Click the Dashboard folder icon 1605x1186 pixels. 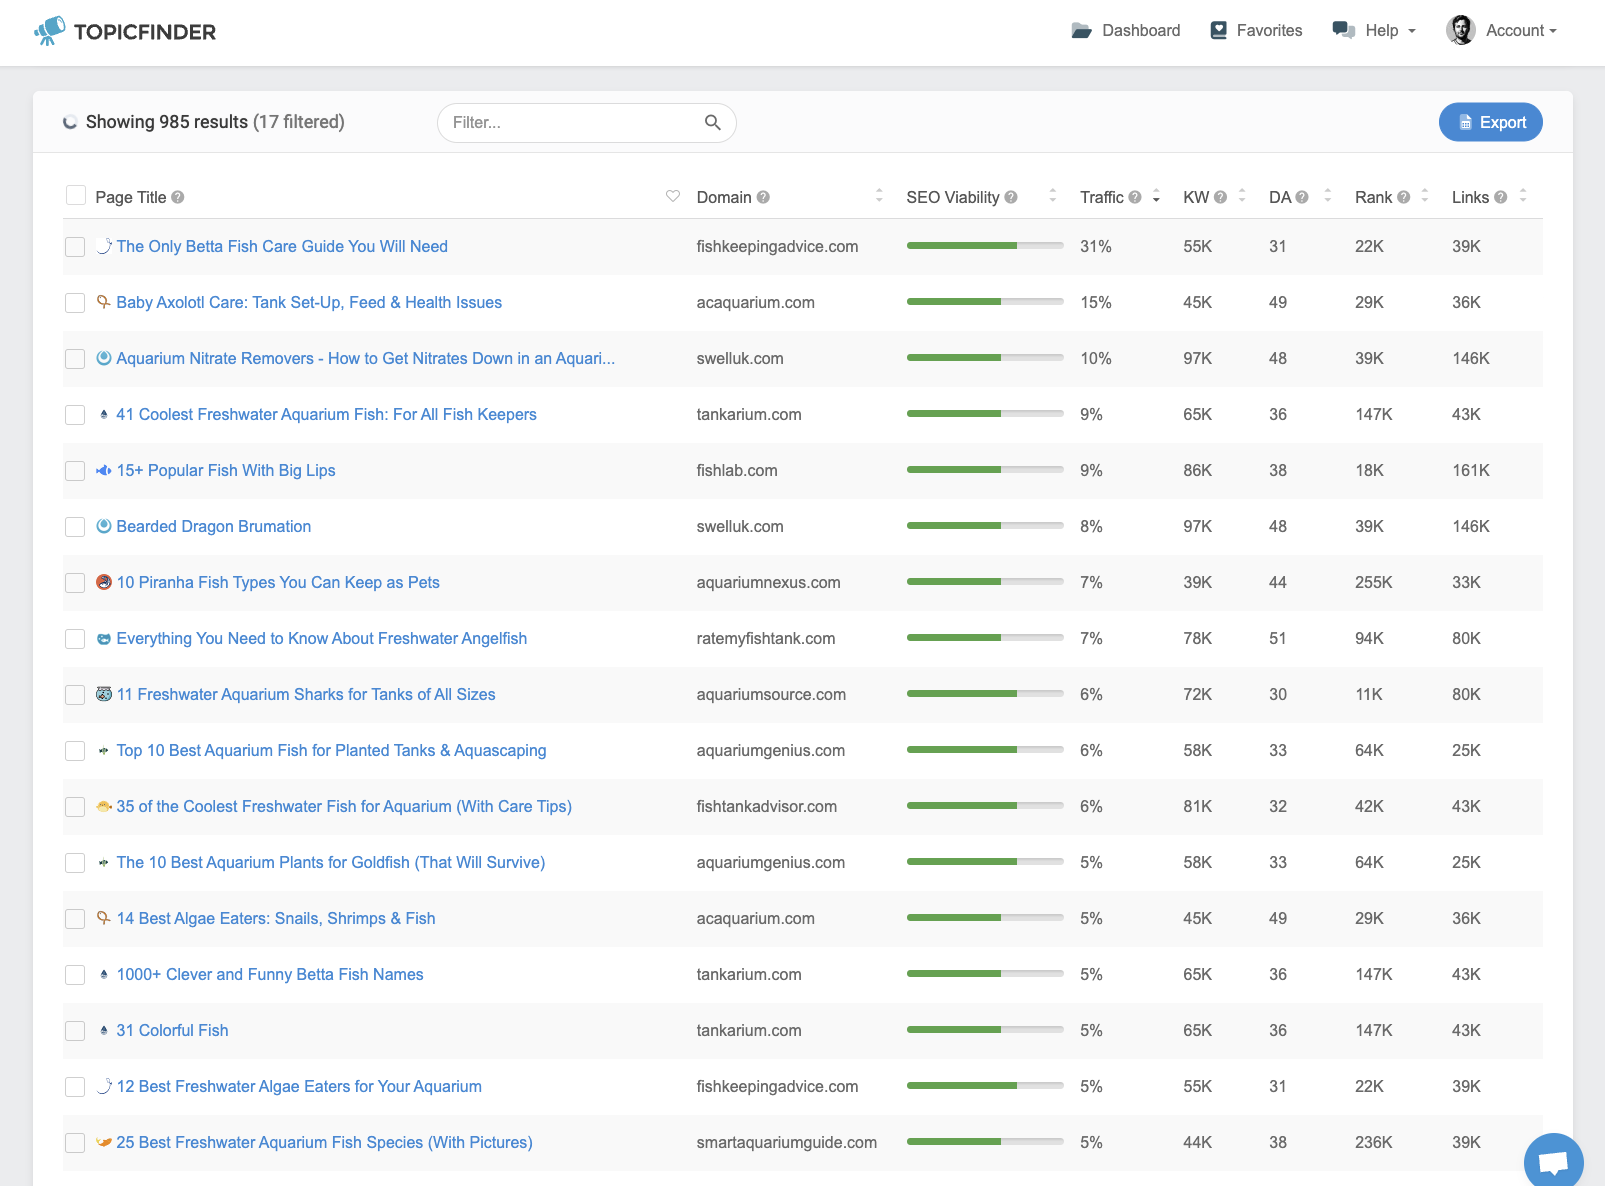coord(1081,31)
